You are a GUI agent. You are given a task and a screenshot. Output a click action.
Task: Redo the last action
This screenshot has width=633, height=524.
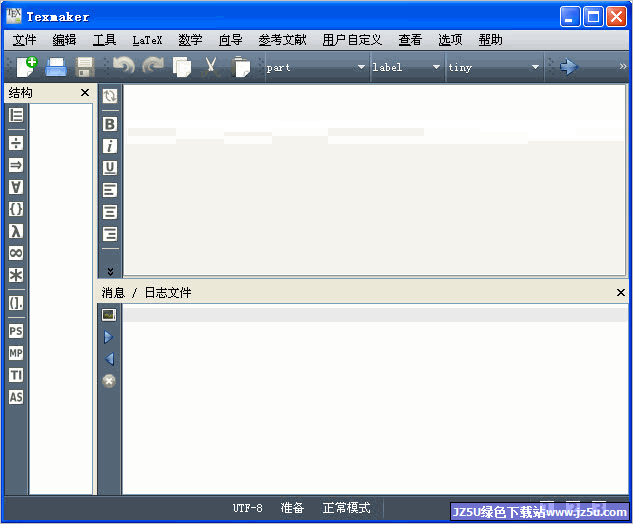[x=153, y=66]
